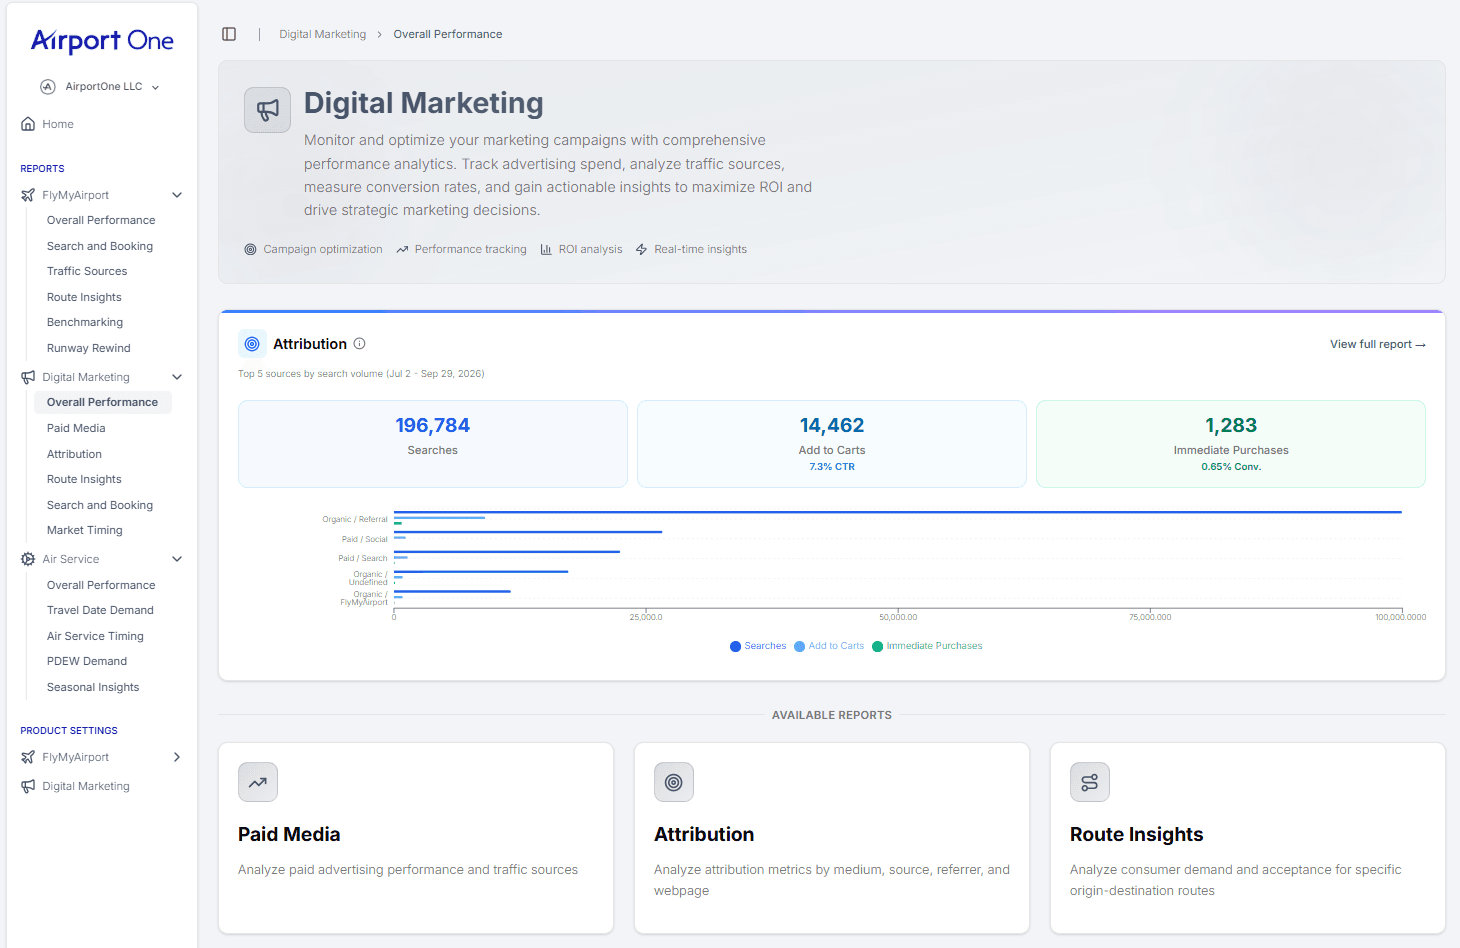
Task: Click the Home house icon in the sidebar
Action: click(x=28, y=124)
